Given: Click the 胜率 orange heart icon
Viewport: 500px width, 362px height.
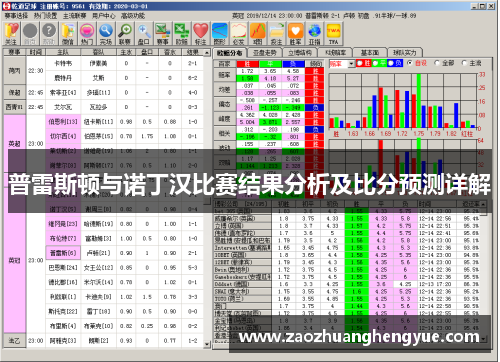Looking at the screenshot, I should click(296, 33).
